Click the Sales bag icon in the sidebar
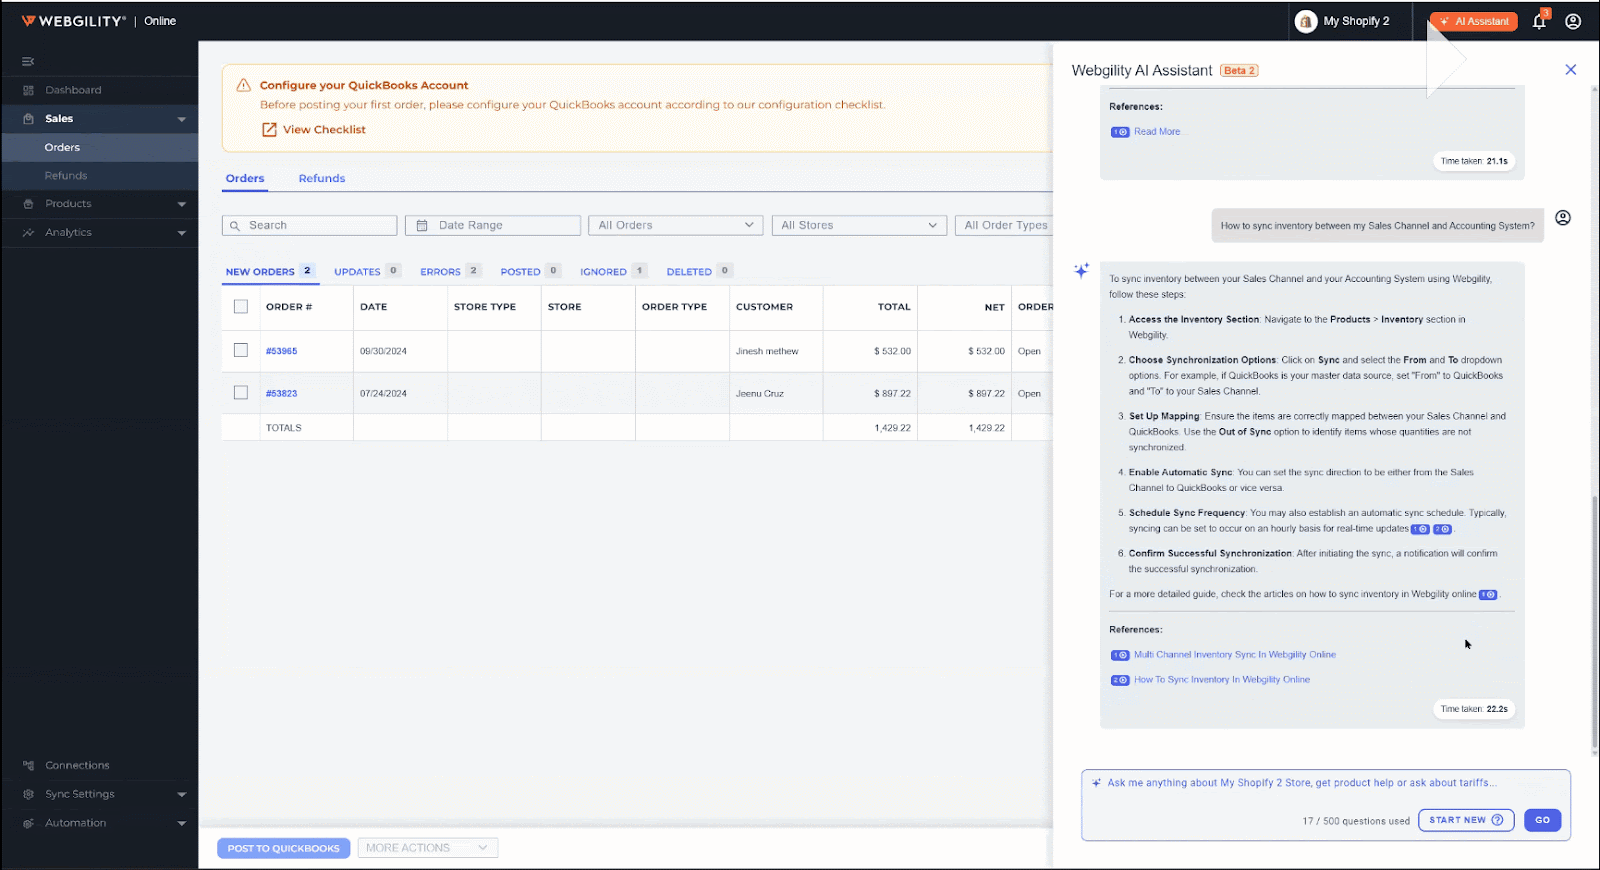 pos(28,119)
